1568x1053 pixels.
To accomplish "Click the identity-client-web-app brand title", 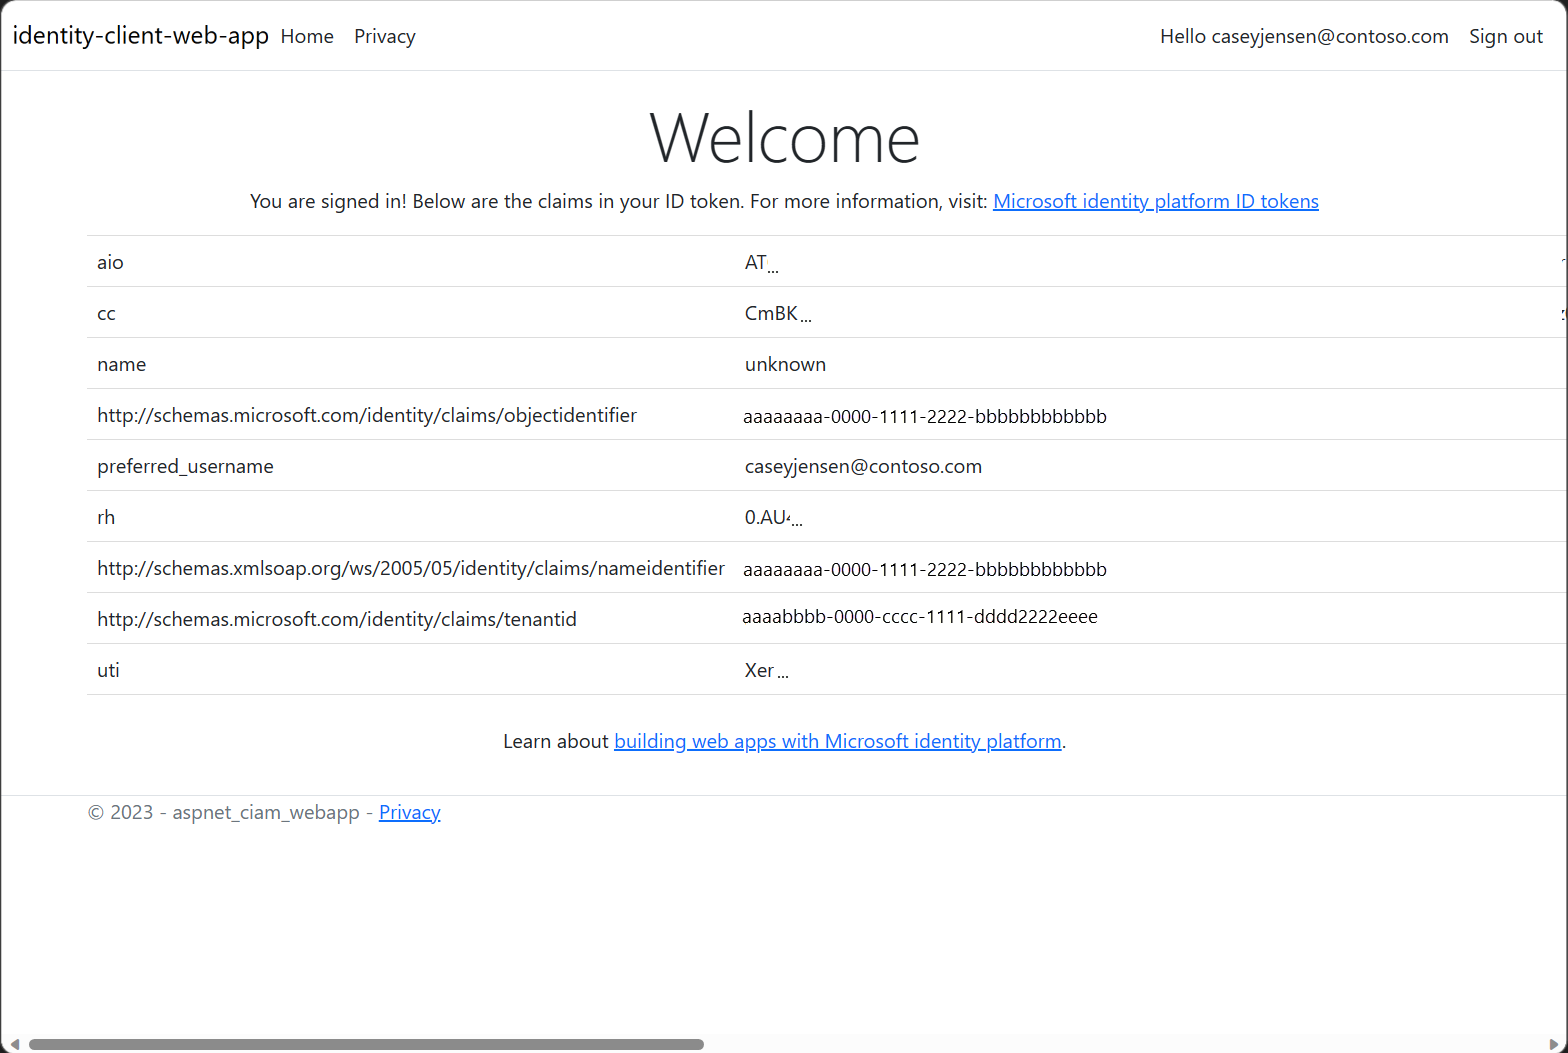I will [x=140, y=36].
